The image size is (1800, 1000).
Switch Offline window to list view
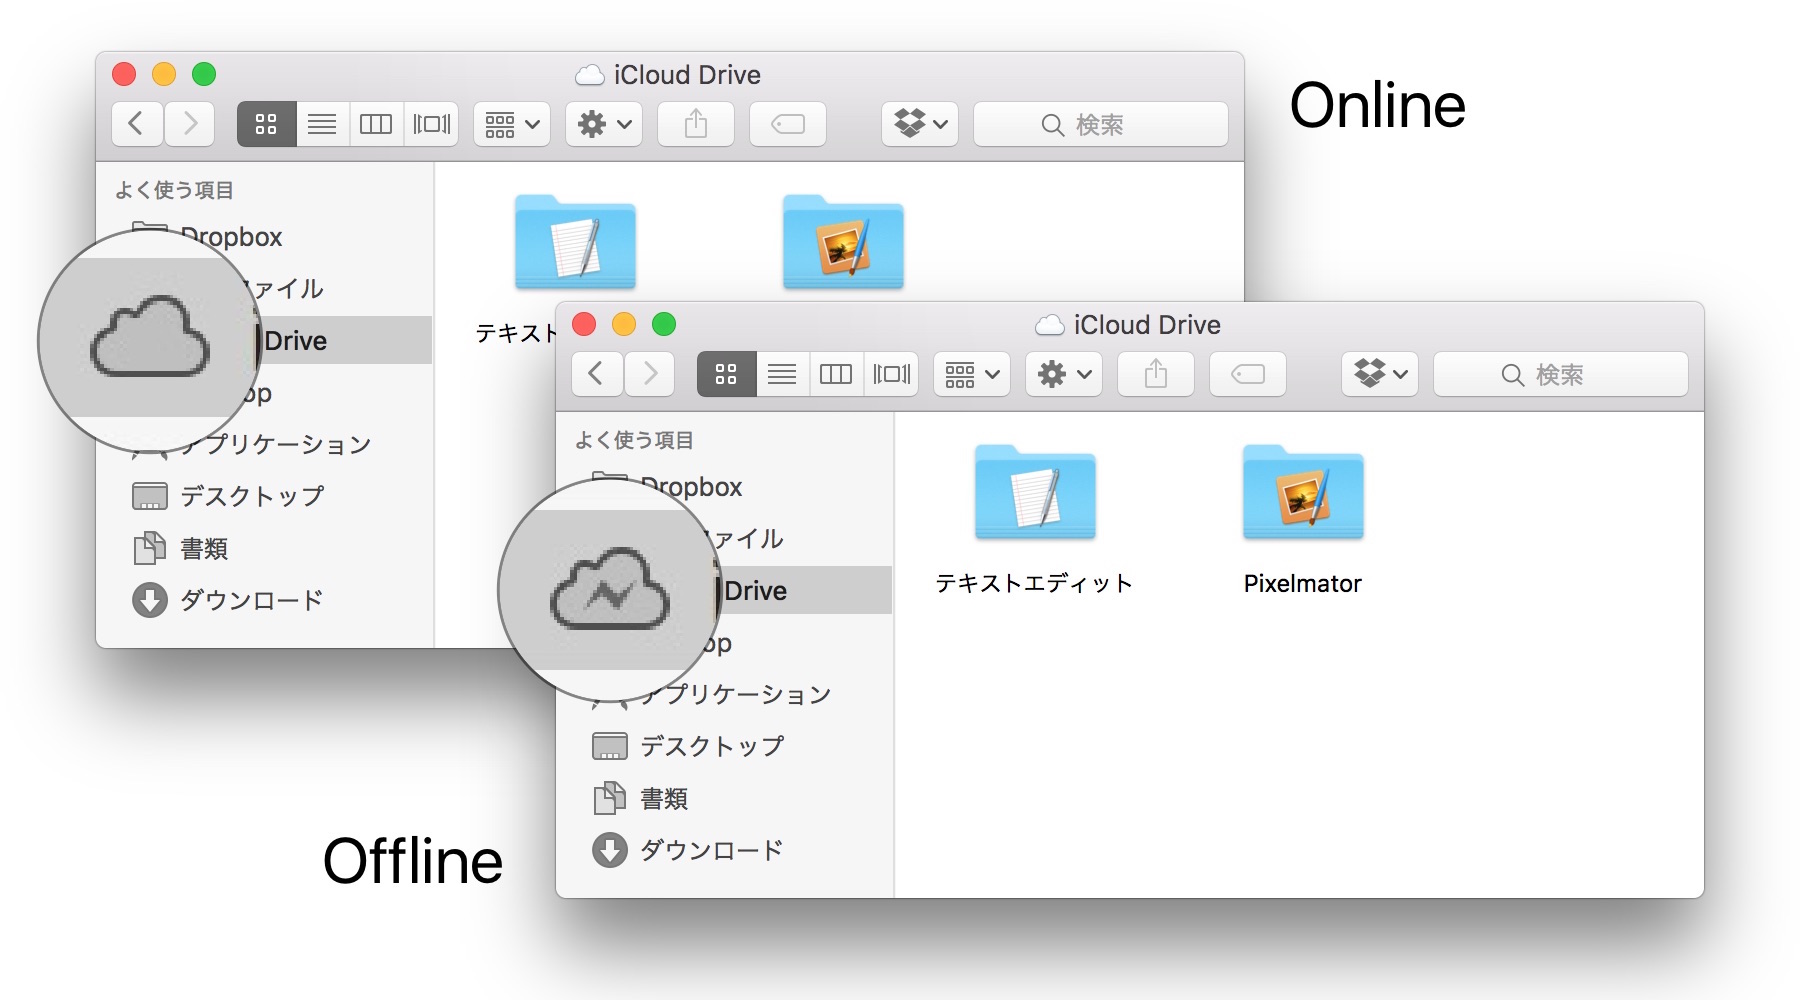782,374
